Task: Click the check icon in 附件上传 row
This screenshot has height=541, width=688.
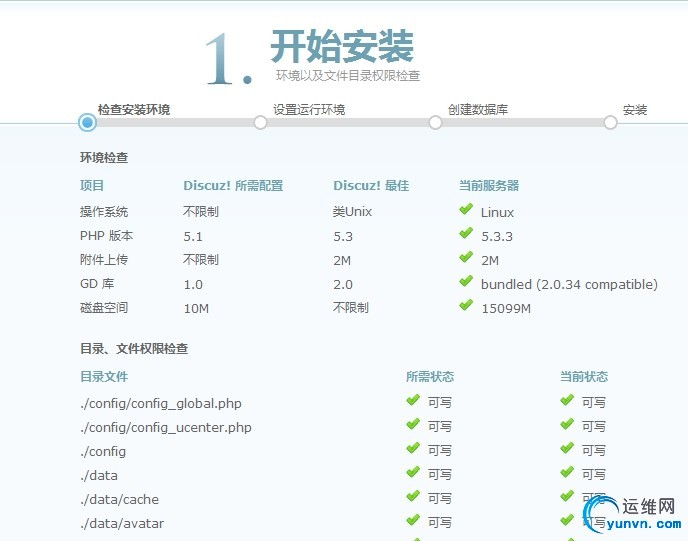Action: click(x=466, y=257)
